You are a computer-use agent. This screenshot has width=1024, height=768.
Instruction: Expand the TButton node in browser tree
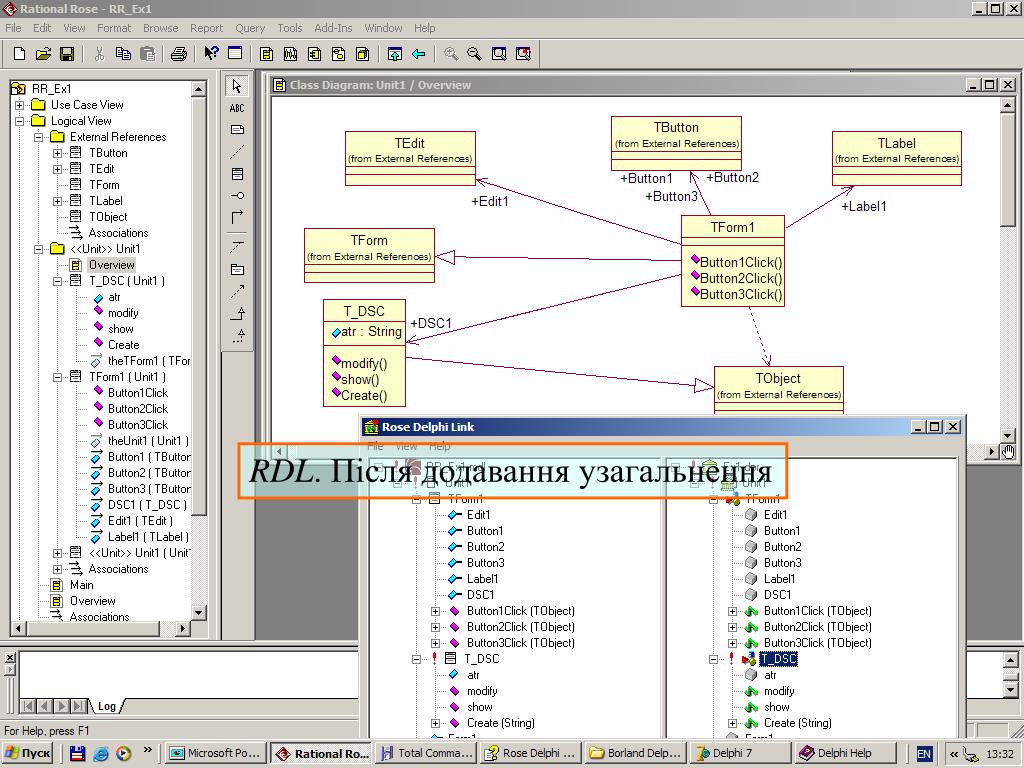point(57,153)
